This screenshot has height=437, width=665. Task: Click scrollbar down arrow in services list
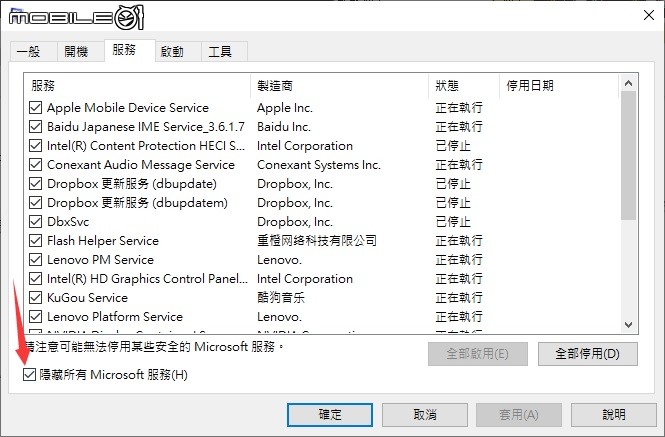[629, 325]
